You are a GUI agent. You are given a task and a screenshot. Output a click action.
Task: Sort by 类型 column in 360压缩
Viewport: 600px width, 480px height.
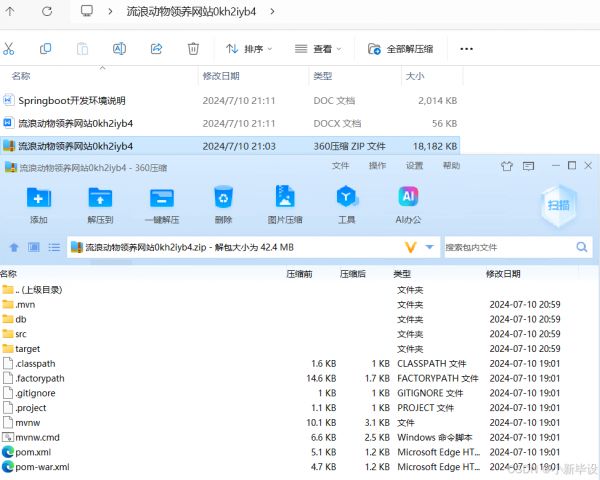(x=402, y=274)
